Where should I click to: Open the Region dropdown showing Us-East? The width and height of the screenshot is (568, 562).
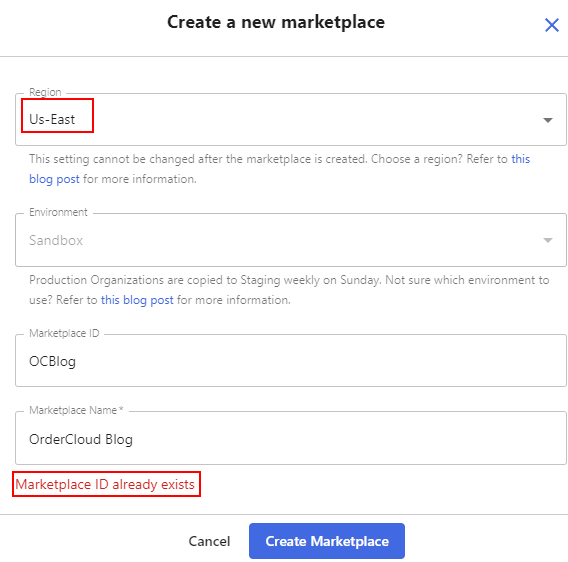[291, 120]
